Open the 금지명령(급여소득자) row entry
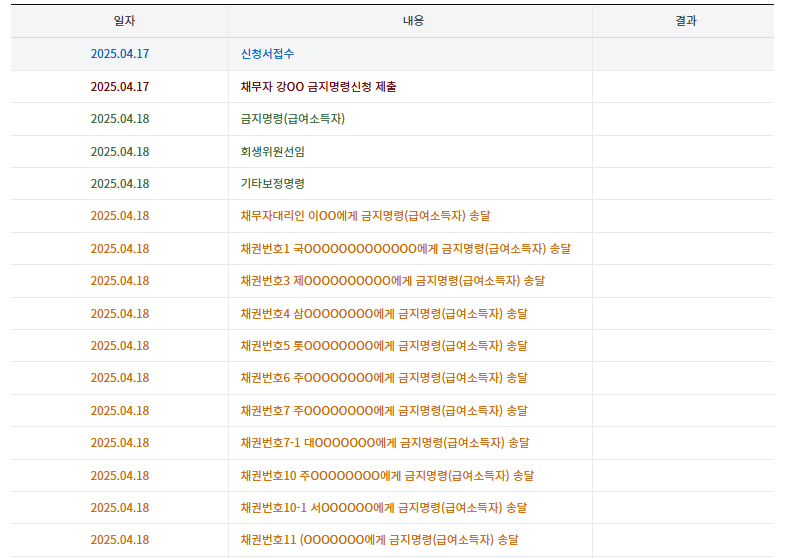 [293, 119]
